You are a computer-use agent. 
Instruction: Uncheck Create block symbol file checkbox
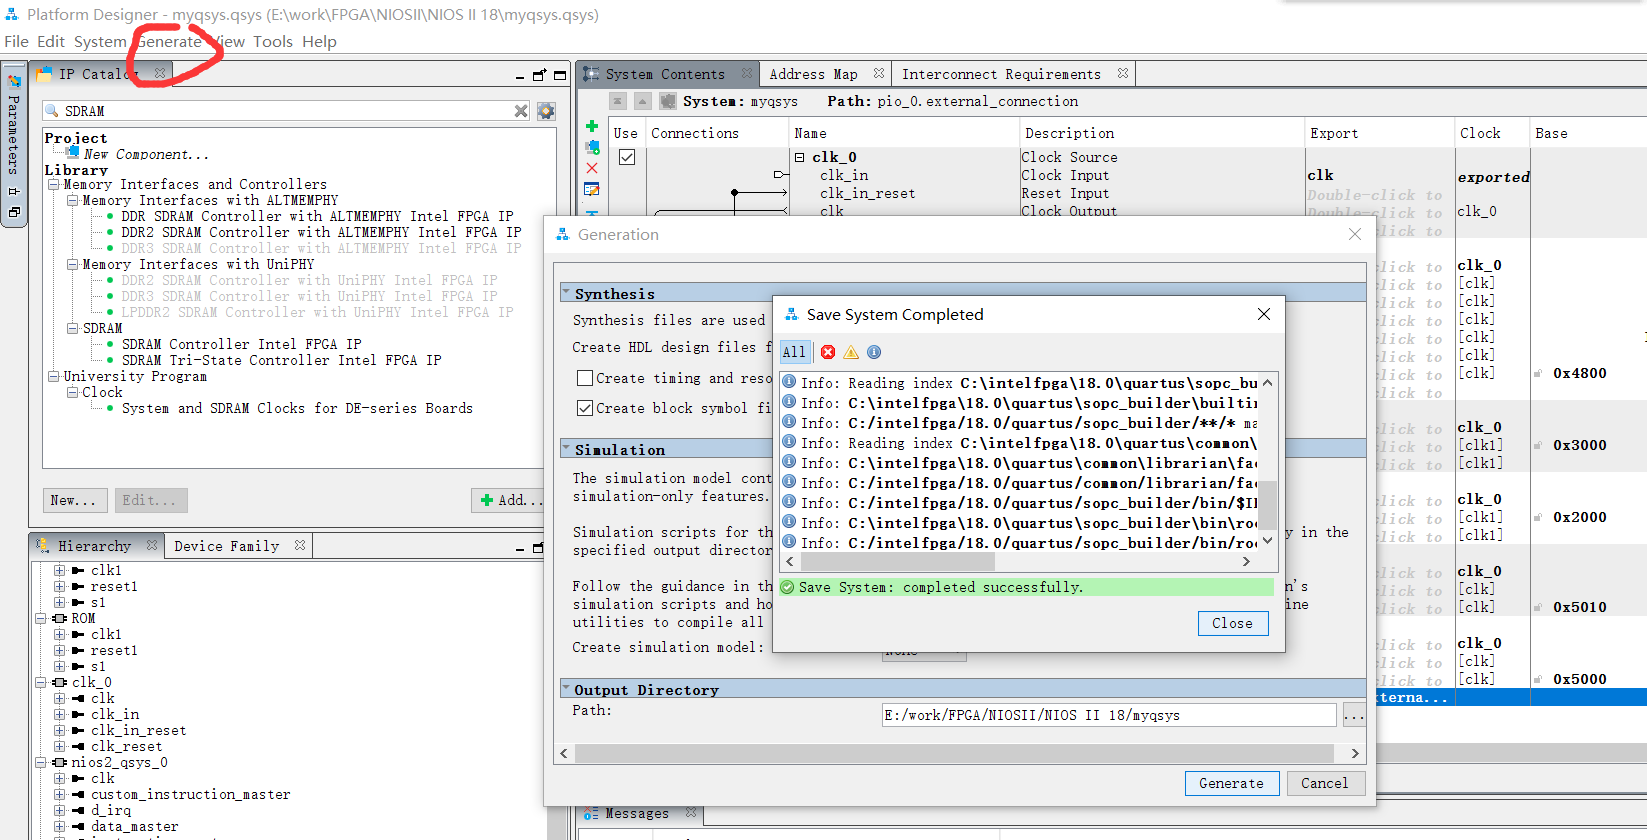click(x=585, y=408)
